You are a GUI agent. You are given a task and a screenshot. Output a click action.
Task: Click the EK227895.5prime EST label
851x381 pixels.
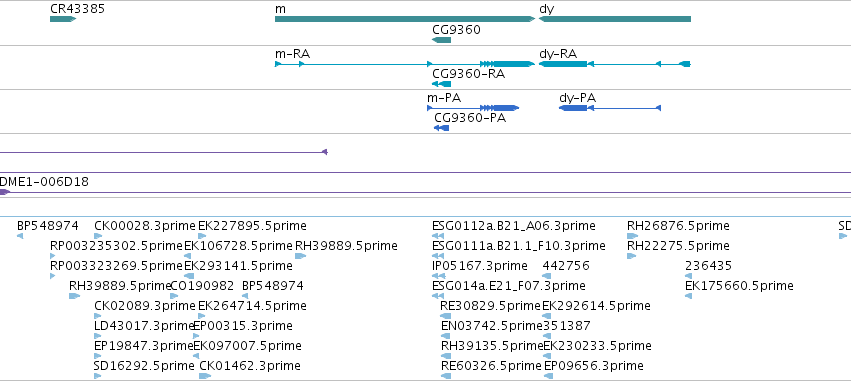tap(252, 225)
